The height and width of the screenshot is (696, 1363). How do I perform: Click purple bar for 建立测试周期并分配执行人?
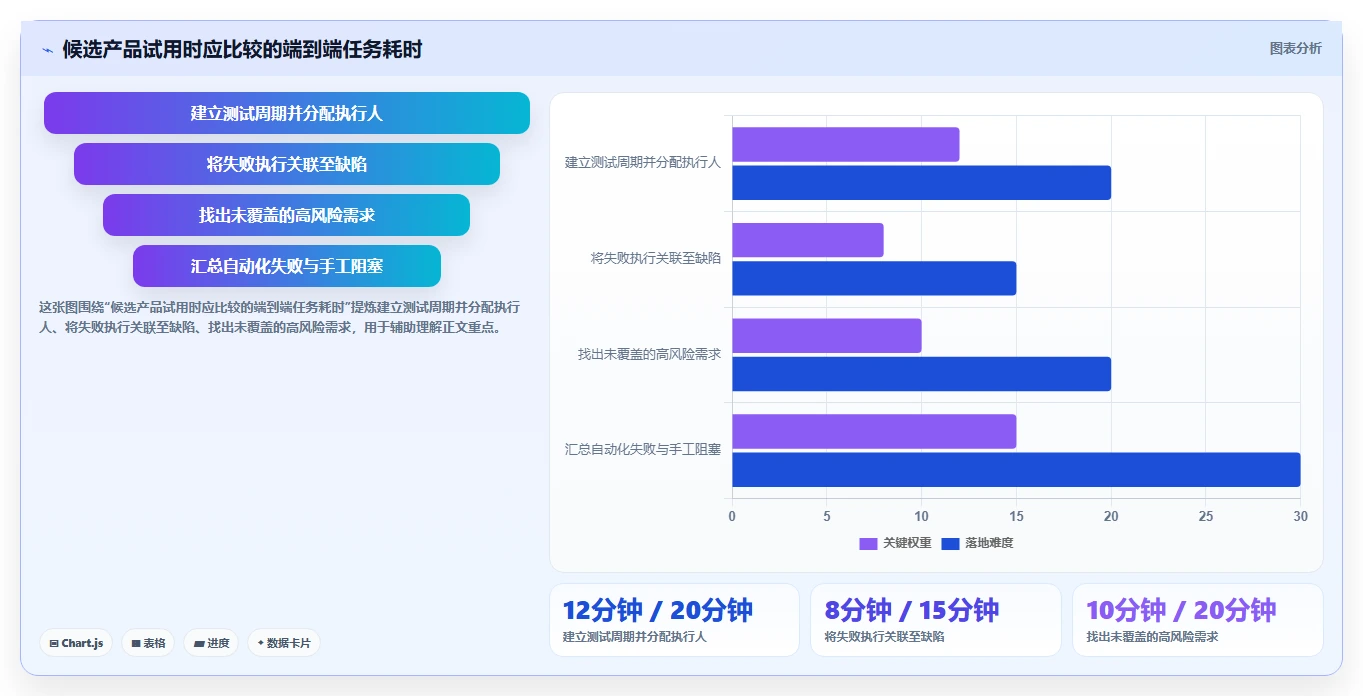[x=846, y=144]
